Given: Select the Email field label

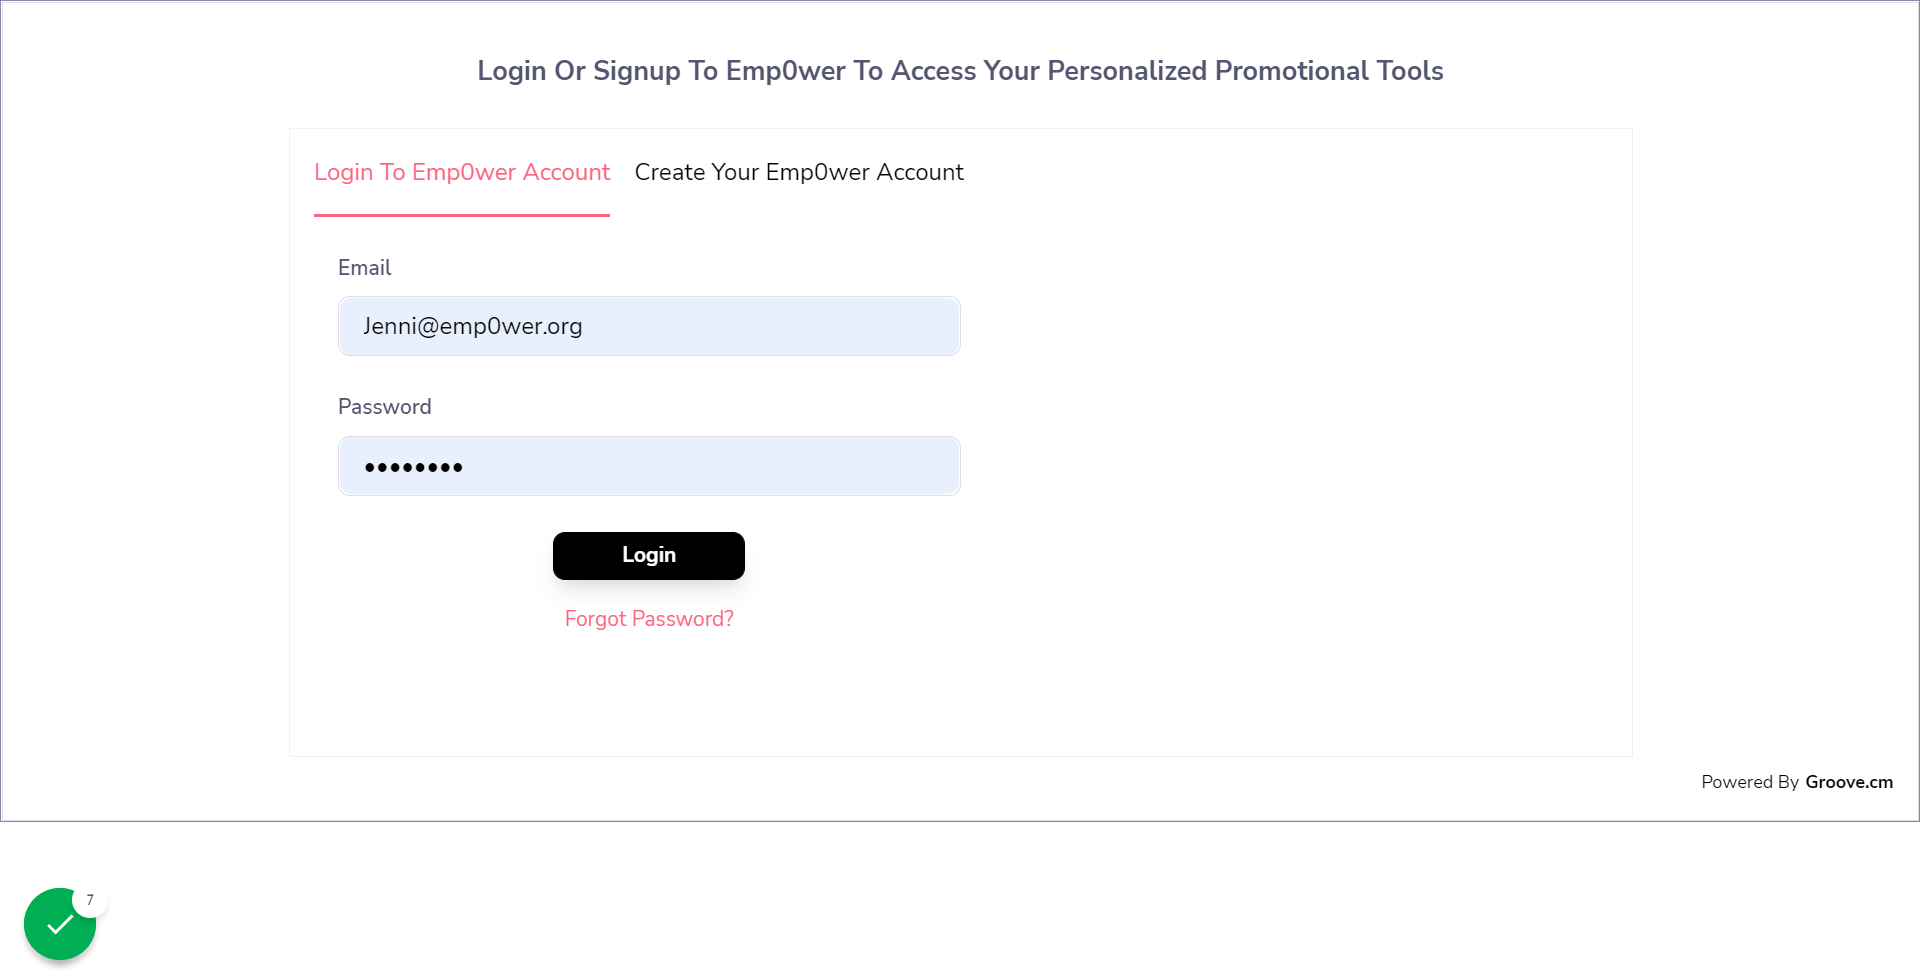Looking at the screenshot, I should 364,268.
